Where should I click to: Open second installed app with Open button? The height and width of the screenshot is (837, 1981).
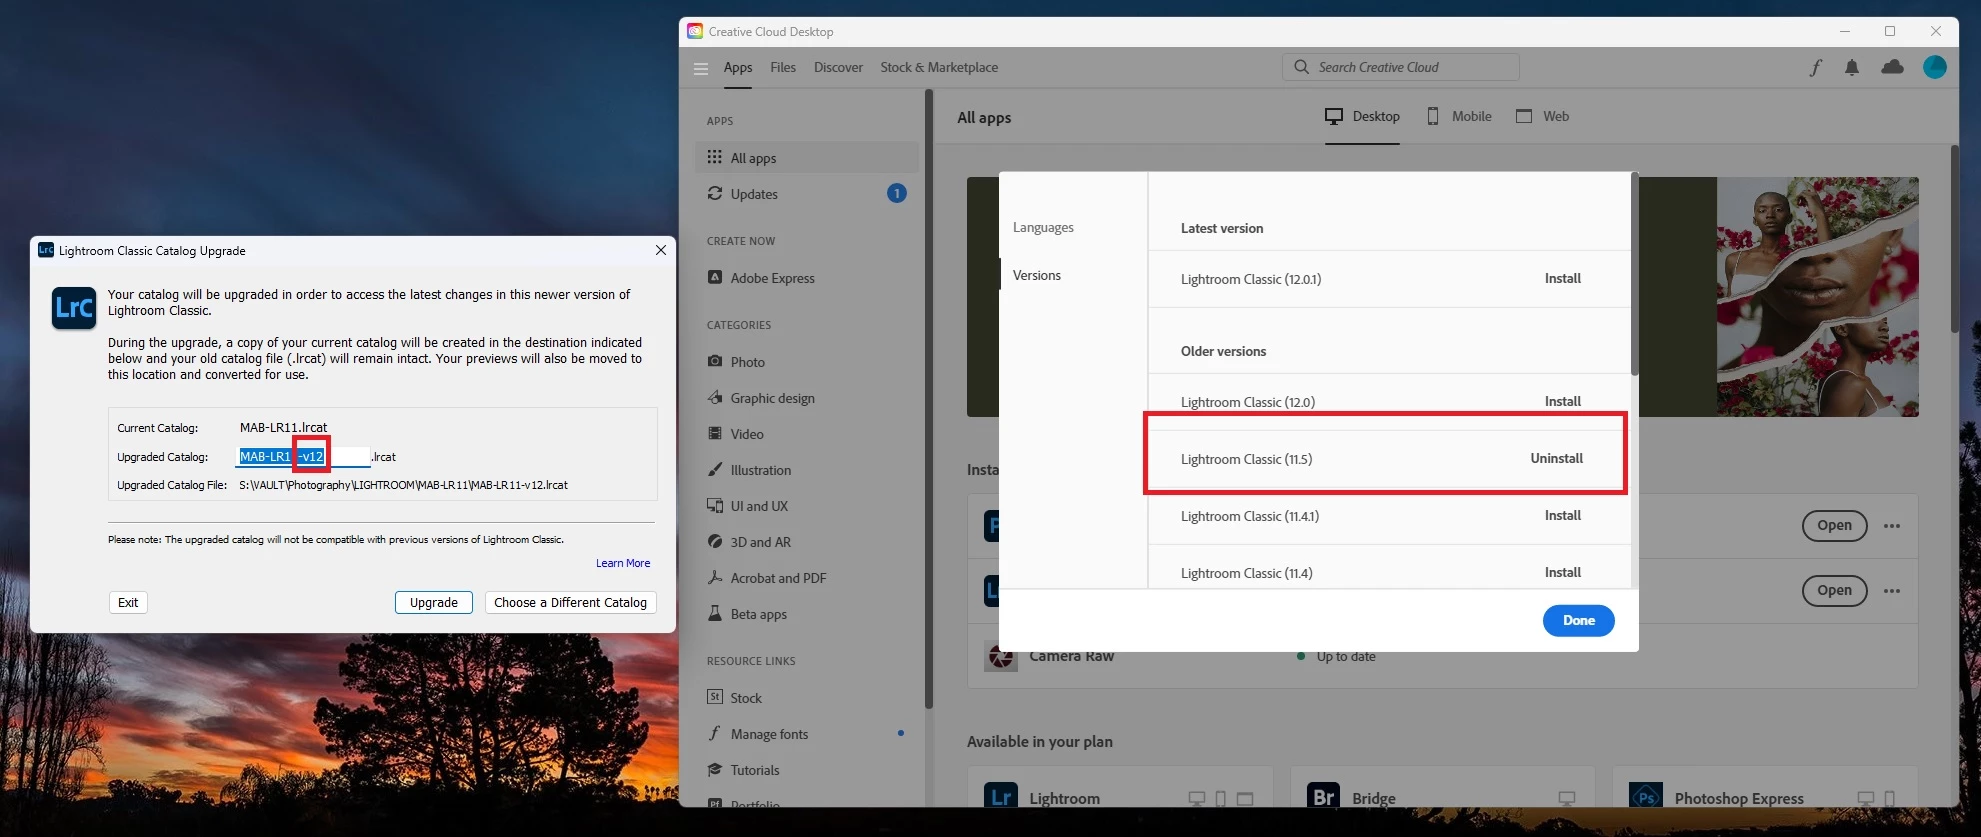(x=1834, y=591)
